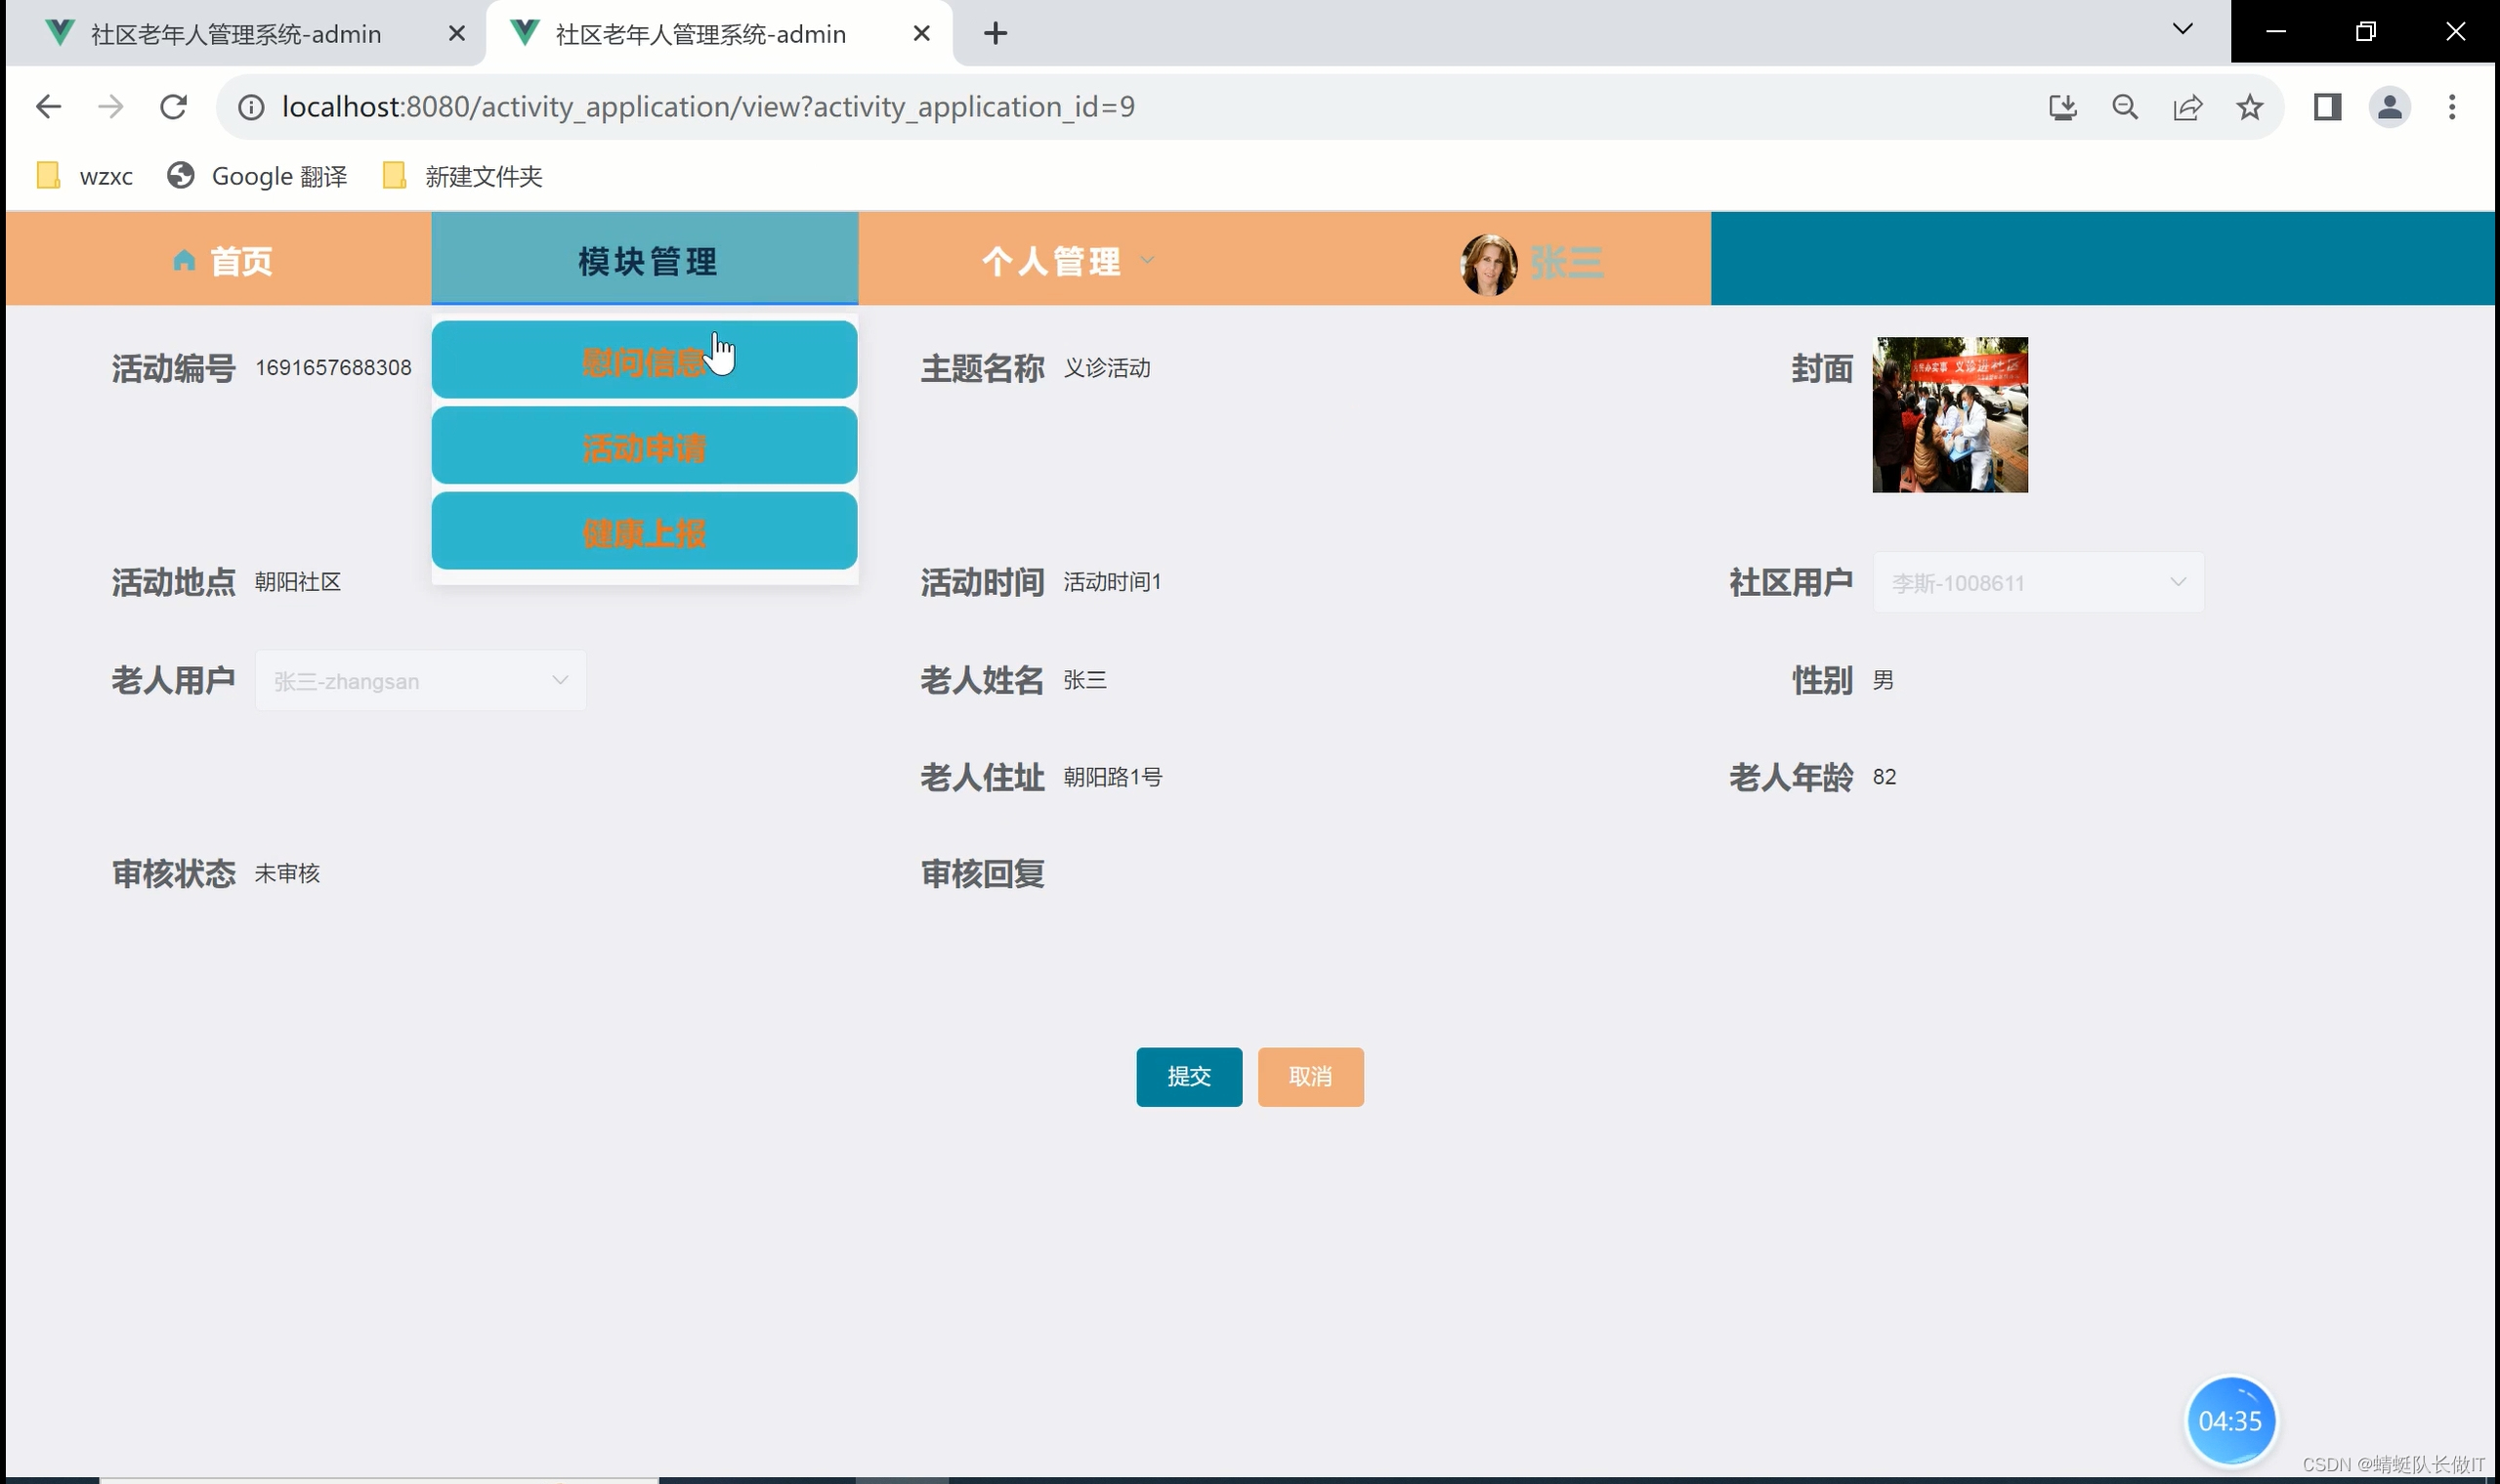Click the 取消 cancel button

[x=1310, y=1077]
